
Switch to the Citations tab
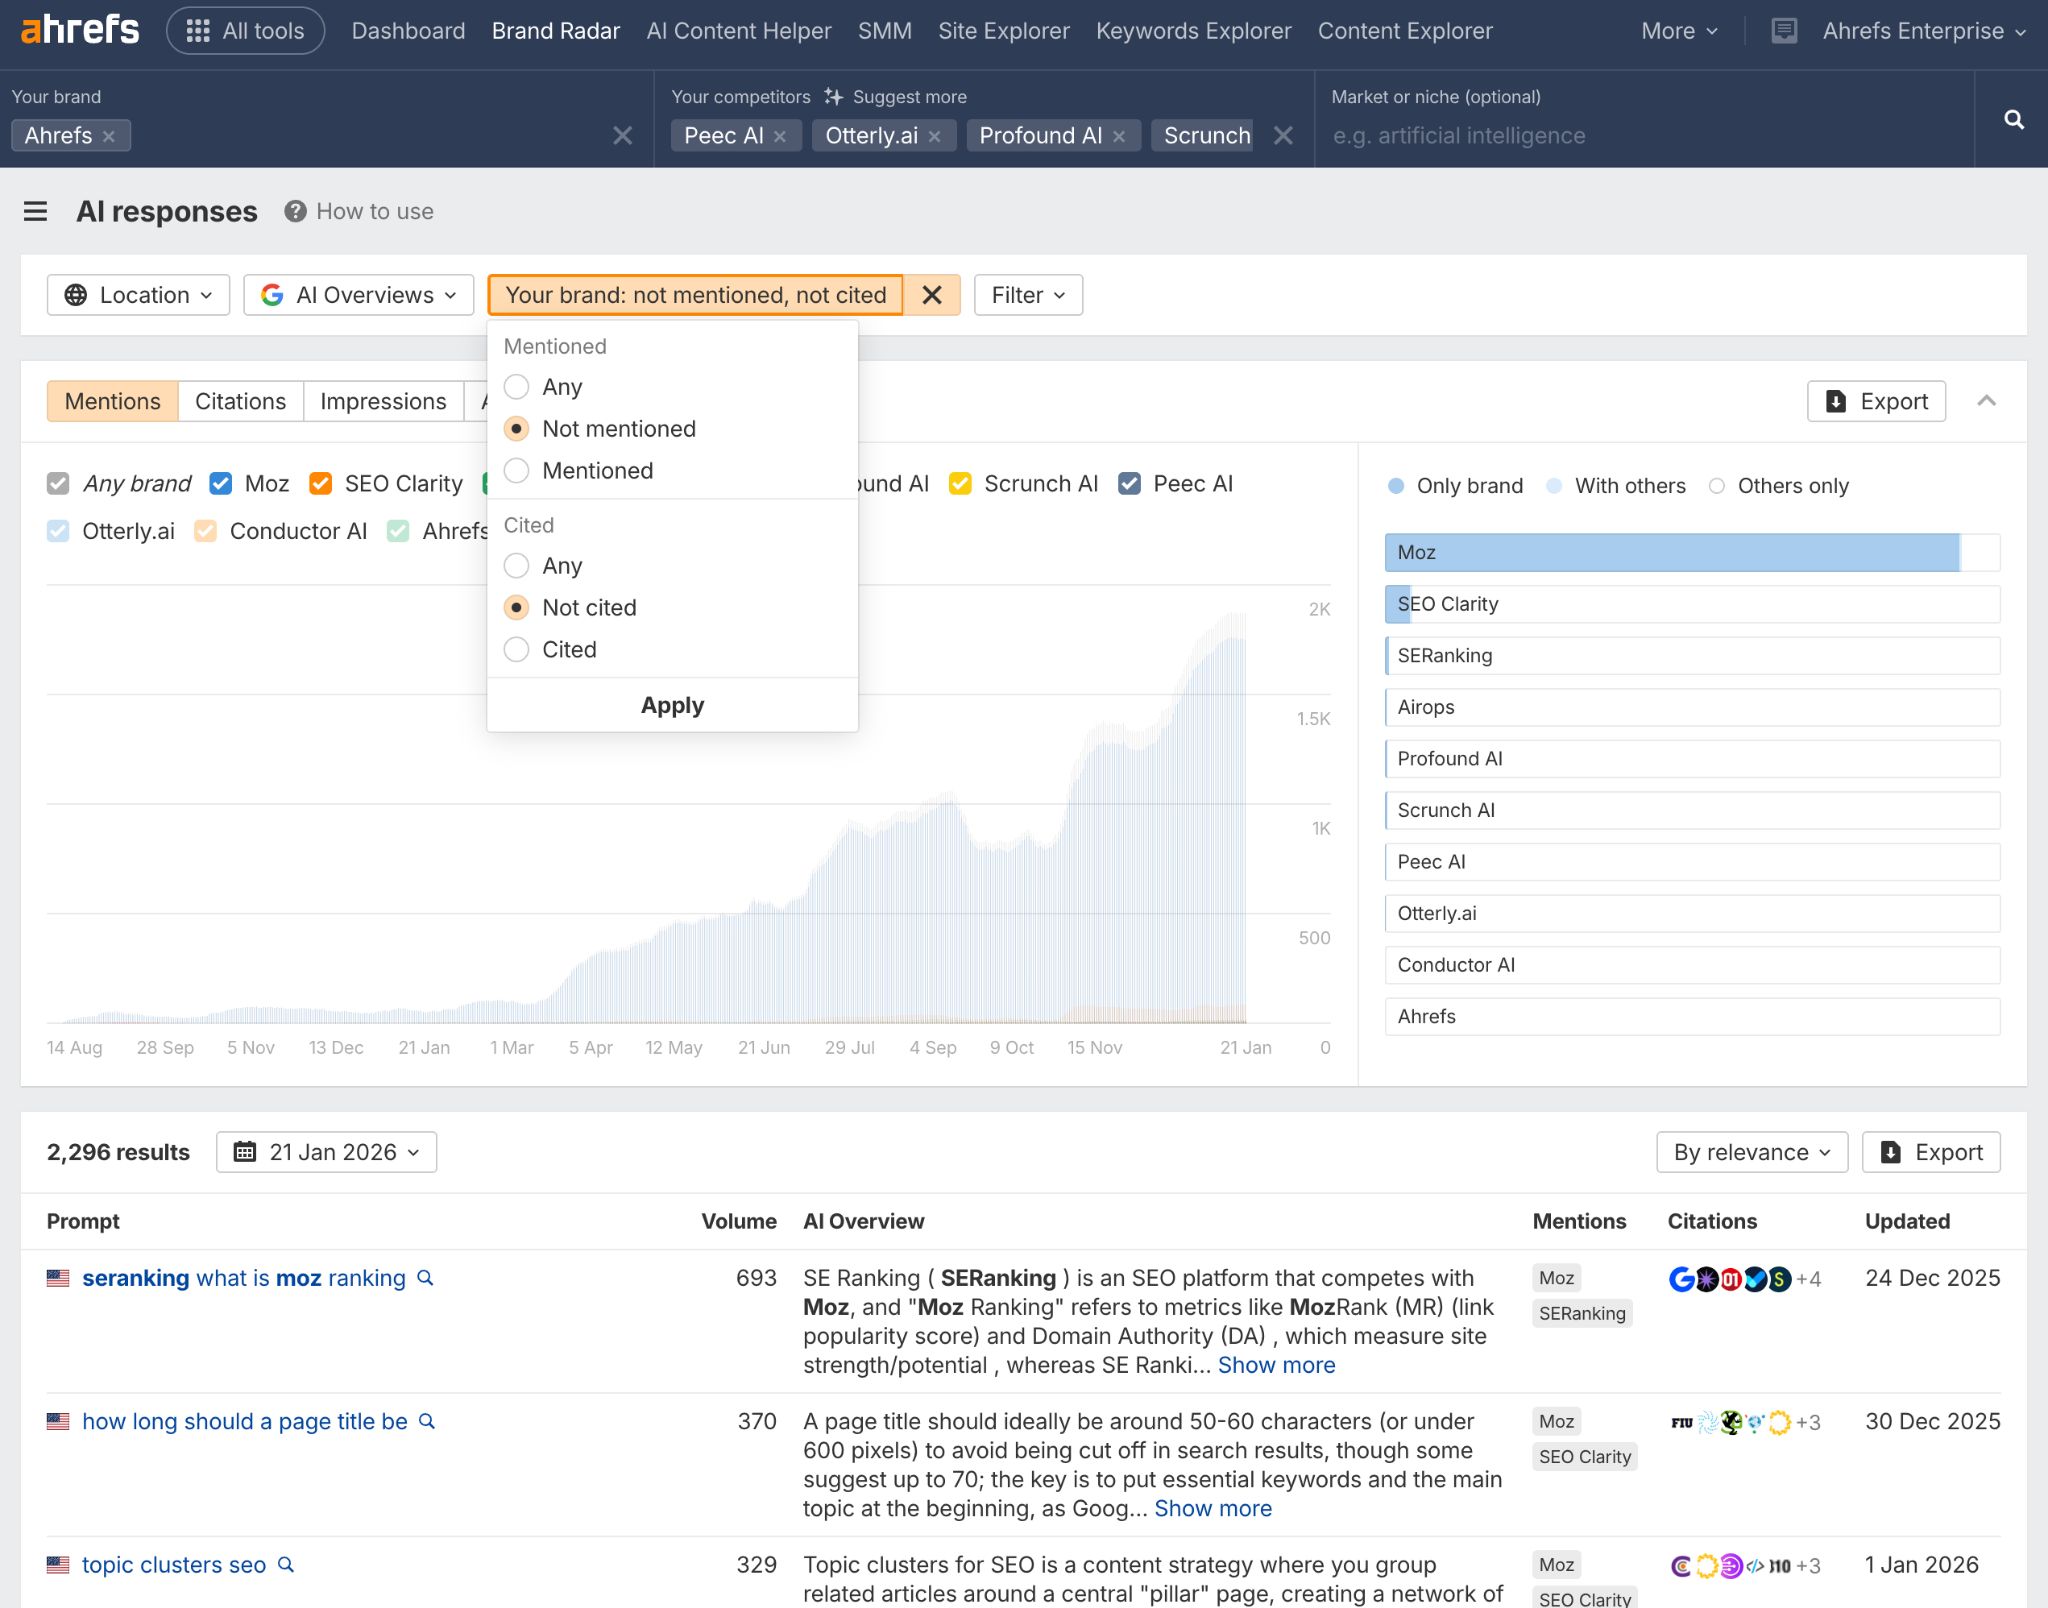pos(240,401)
